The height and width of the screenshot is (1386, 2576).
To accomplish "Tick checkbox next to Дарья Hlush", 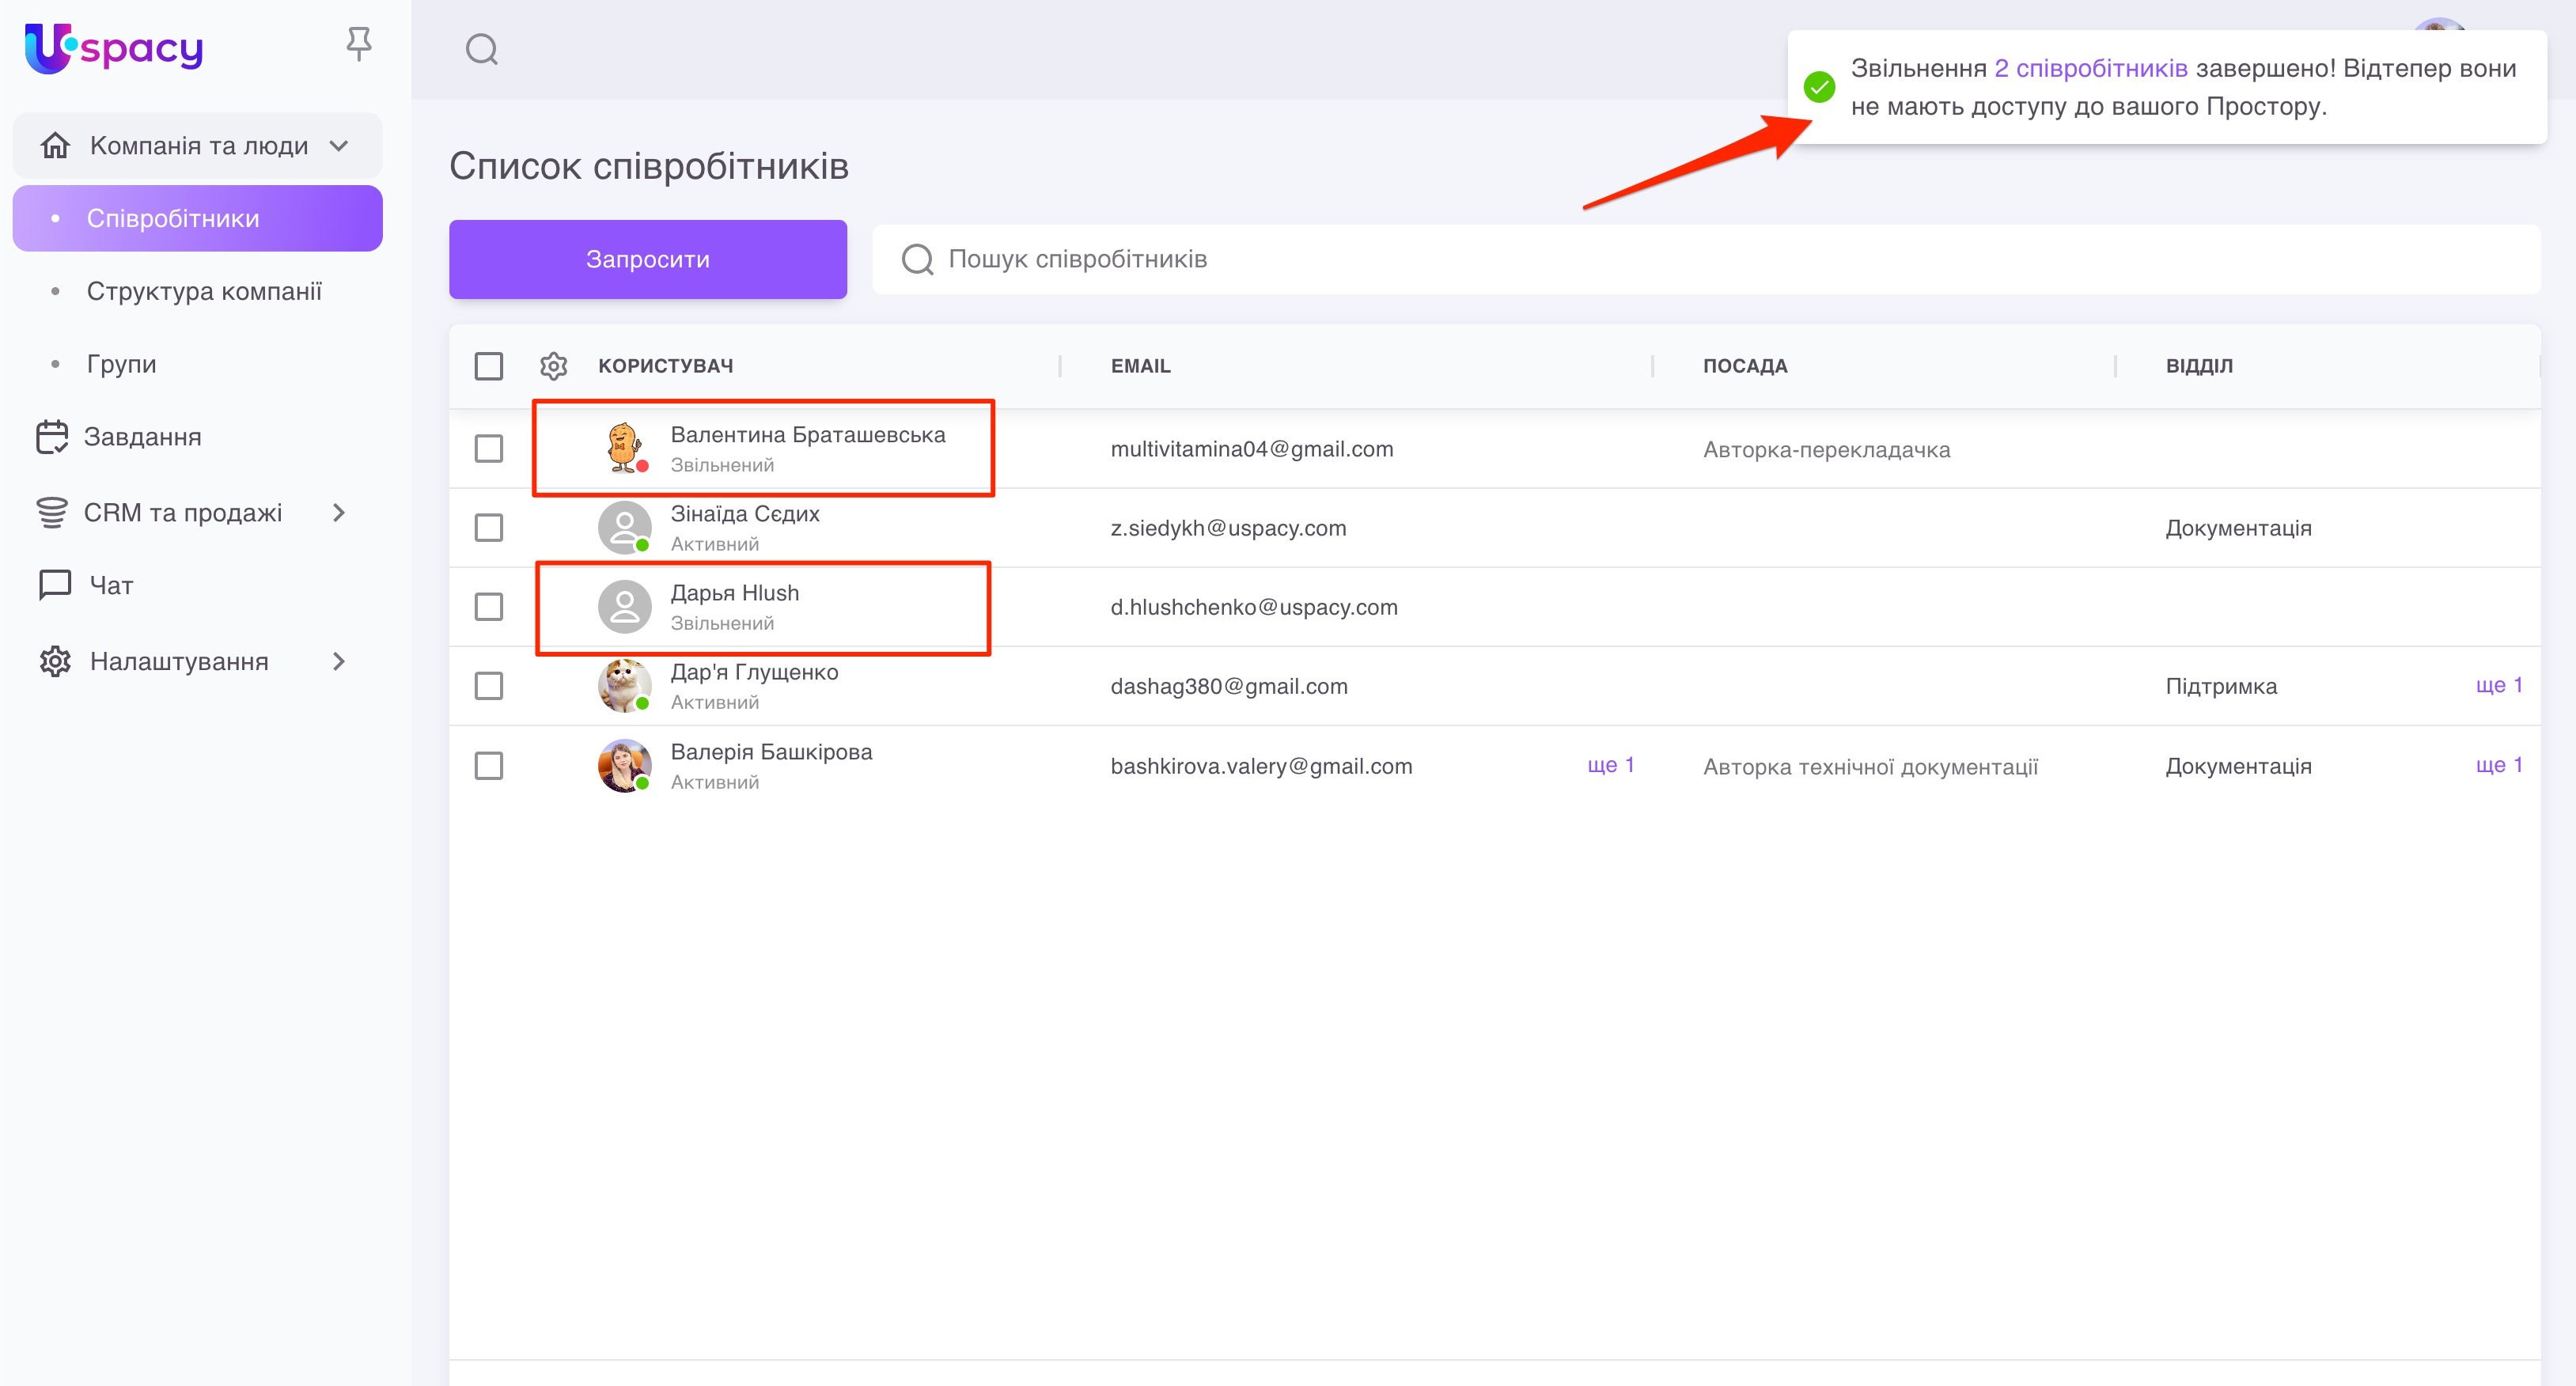I will coord(489,607).
